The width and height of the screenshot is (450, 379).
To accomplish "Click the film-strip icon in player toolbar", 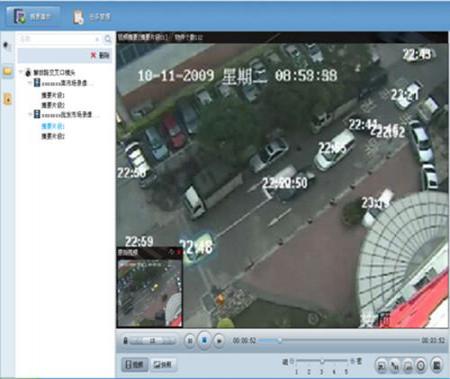I will [437, 365].
